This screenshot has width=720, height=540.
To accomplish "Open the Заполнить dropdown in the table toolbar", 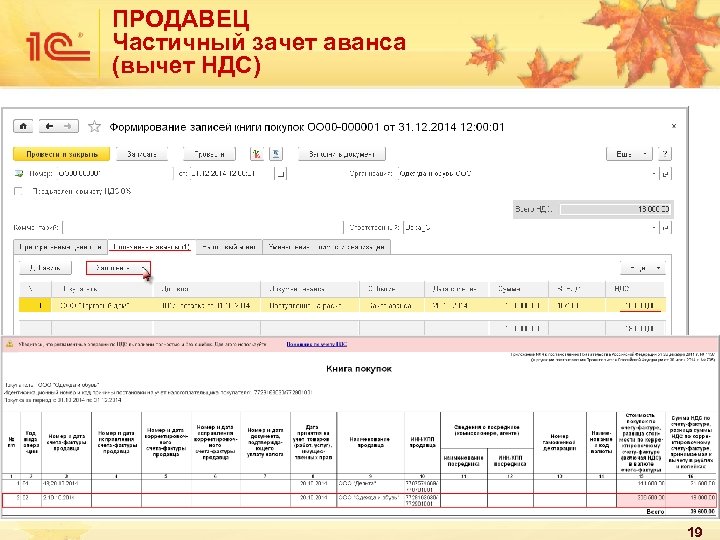I will pyautogui.click(x=118, y=268).
